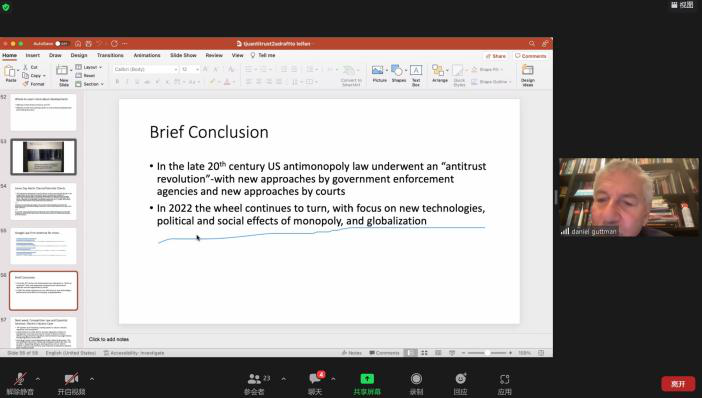Screen dimensions: 702x398
Task: Open Design Ideas pane
Action: point(528,75)
